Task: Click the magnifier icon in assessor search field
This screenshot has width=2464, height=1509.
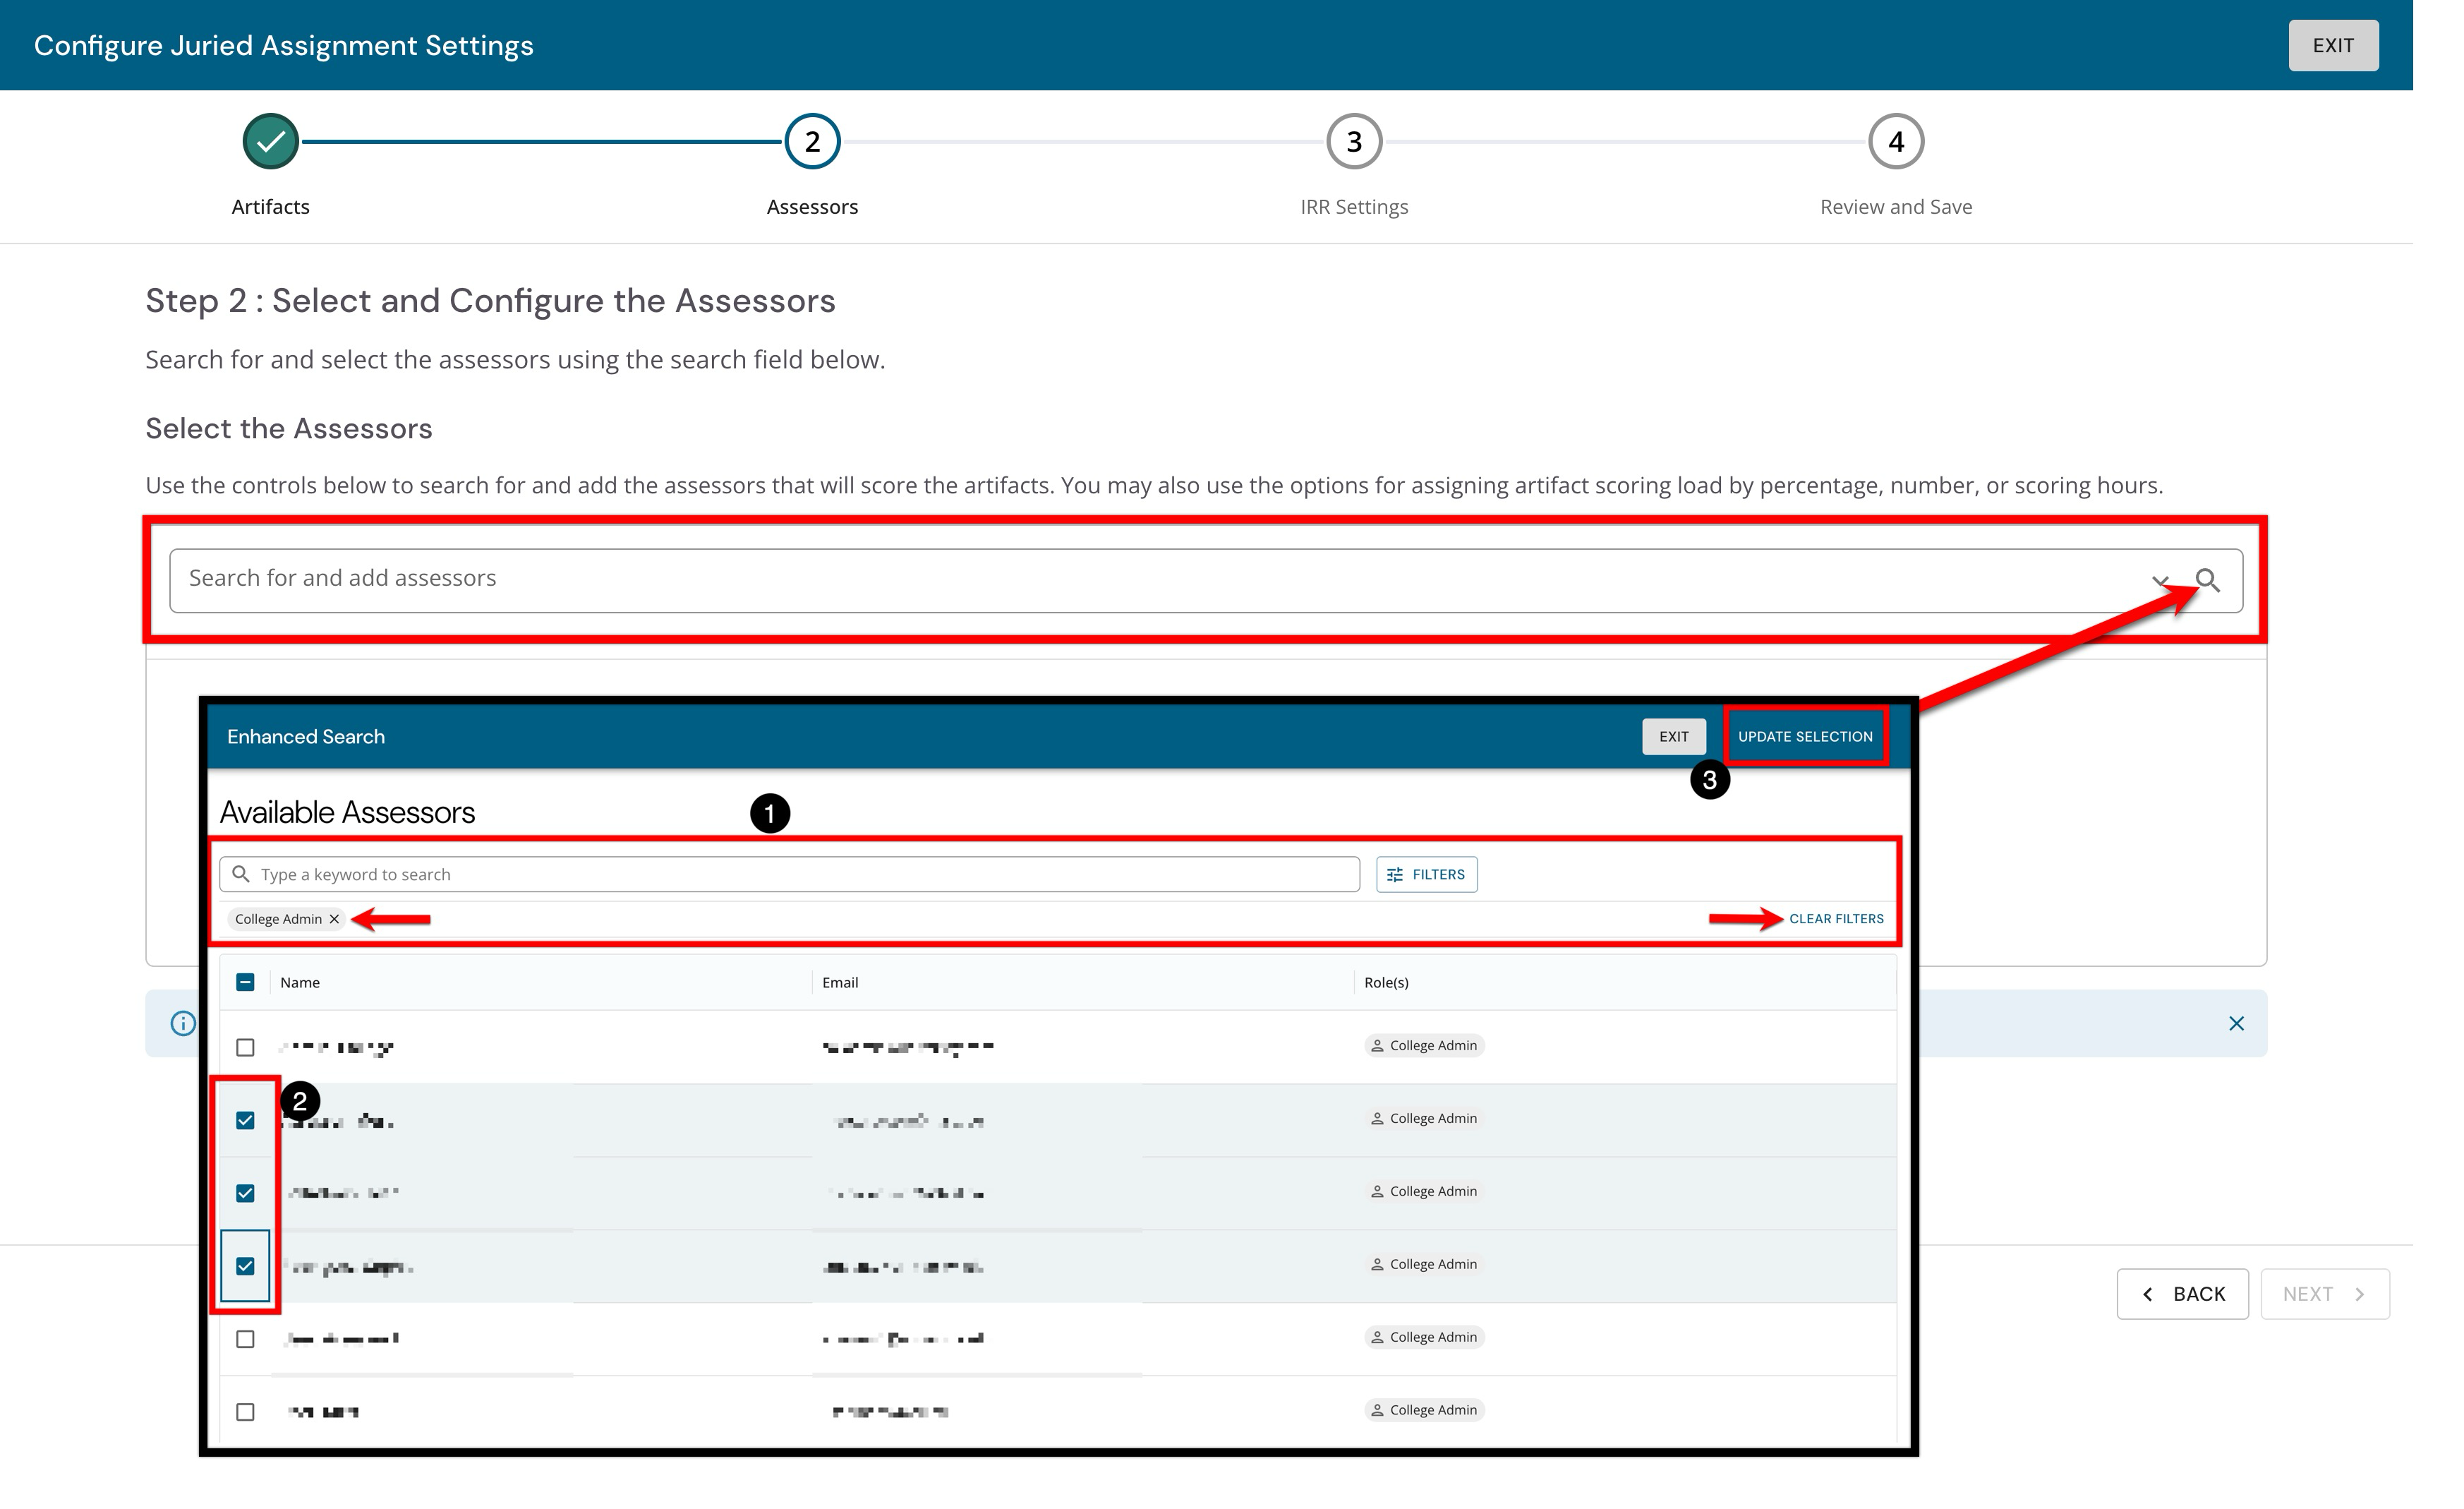Action: [2207, 580]
